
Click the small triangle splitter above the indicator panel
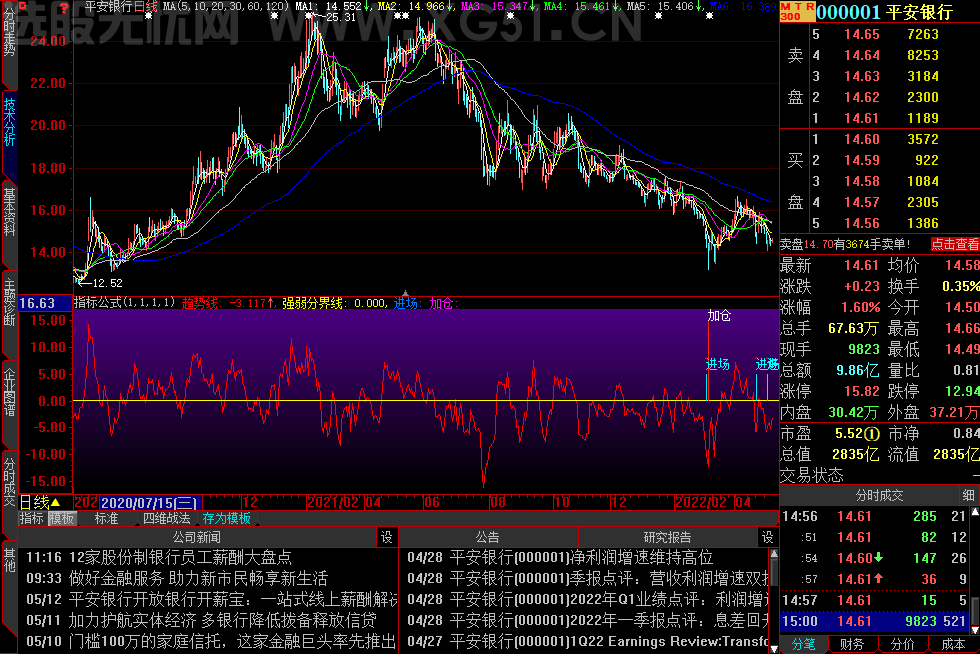pos(405,293)
